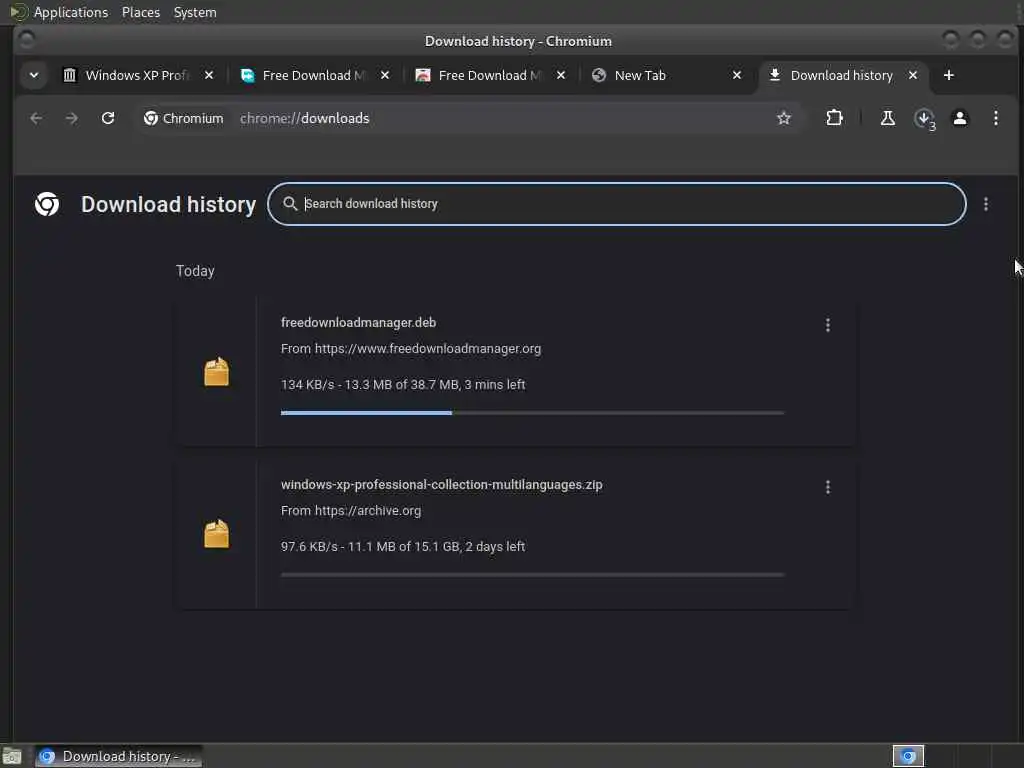Open the Chromium three-dot main menu
The height and width of the screenshot is (768, 1024).
[996, 118]
